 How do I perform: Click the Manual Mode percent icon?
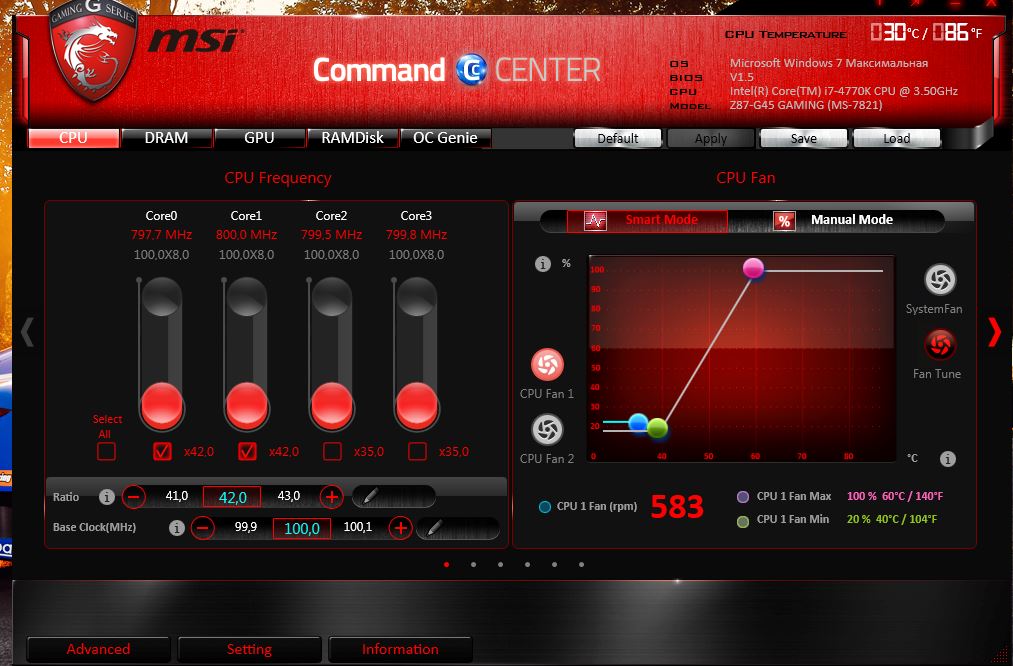coord(784,221)
